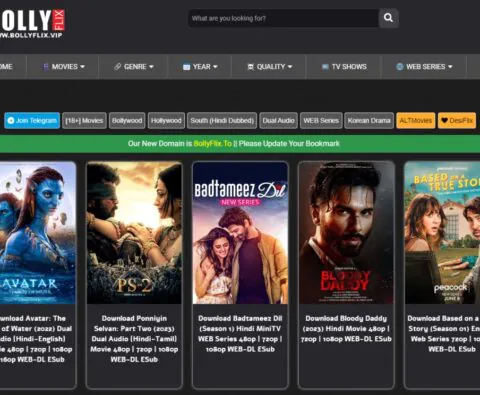The height and width of the screenshot is (395, 480).
Task: Open the DesiFlix button
Action: point(457,120)
